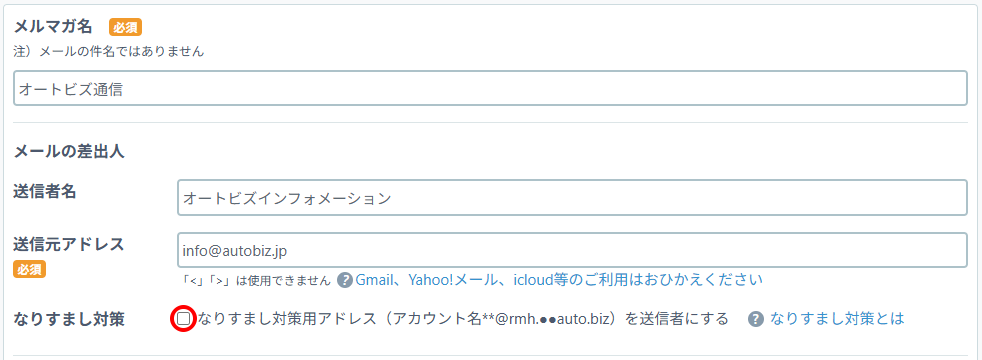Focus the 送信元アドレス input field

point(572,250)
